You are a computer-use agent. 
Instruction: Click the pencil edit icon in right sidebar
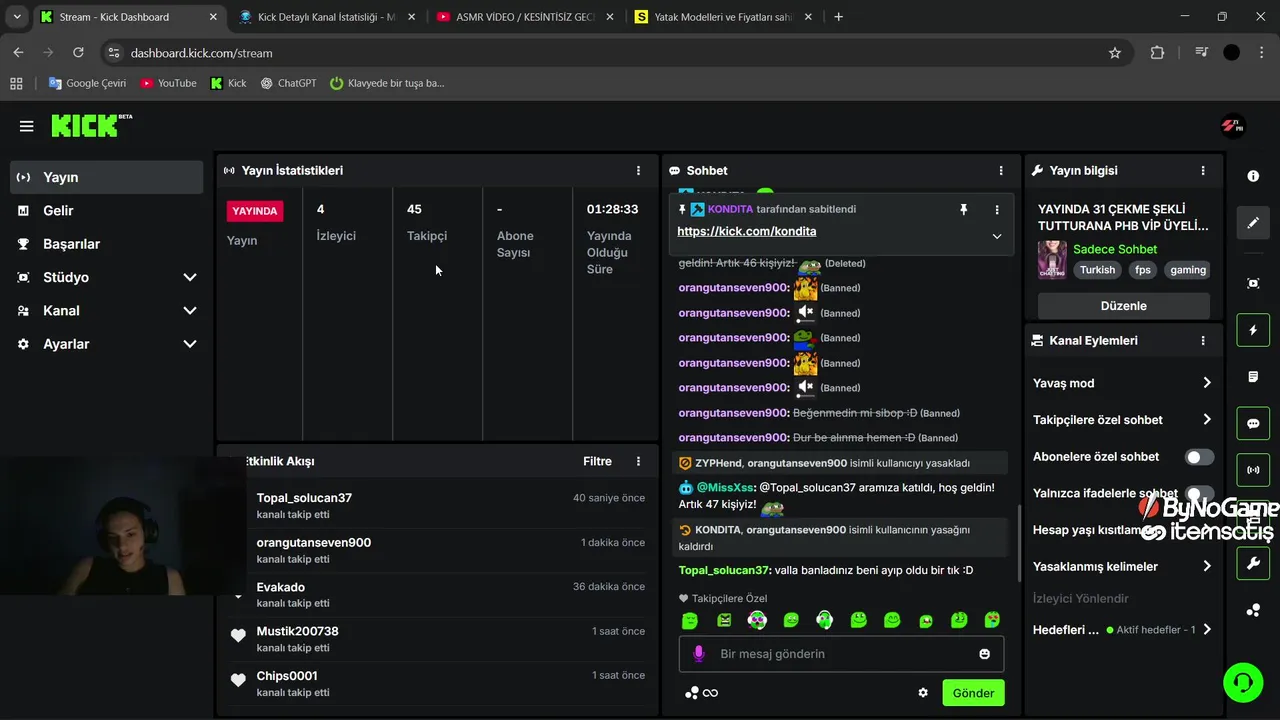point(1253,223)
